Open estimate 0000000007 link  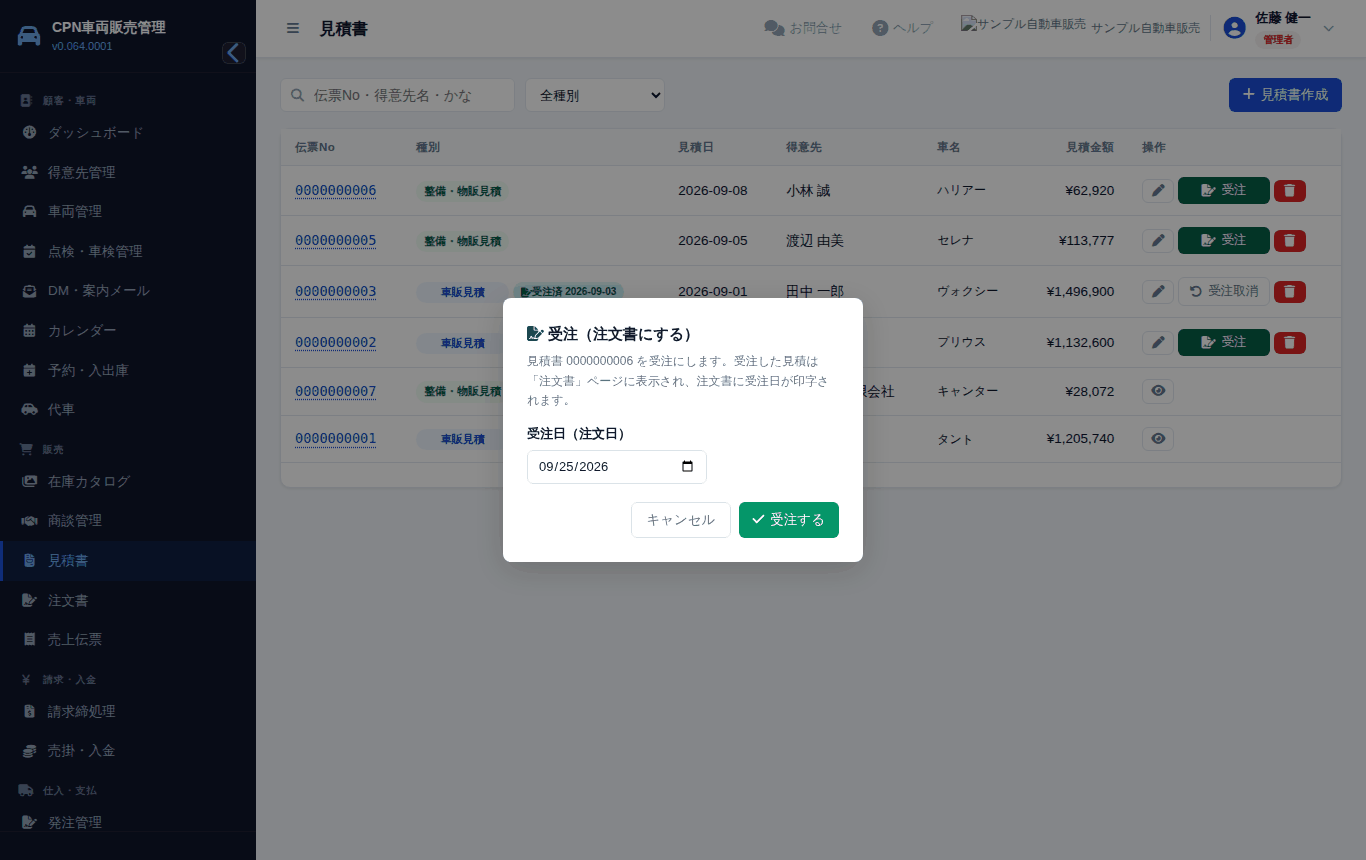(335, 391)
